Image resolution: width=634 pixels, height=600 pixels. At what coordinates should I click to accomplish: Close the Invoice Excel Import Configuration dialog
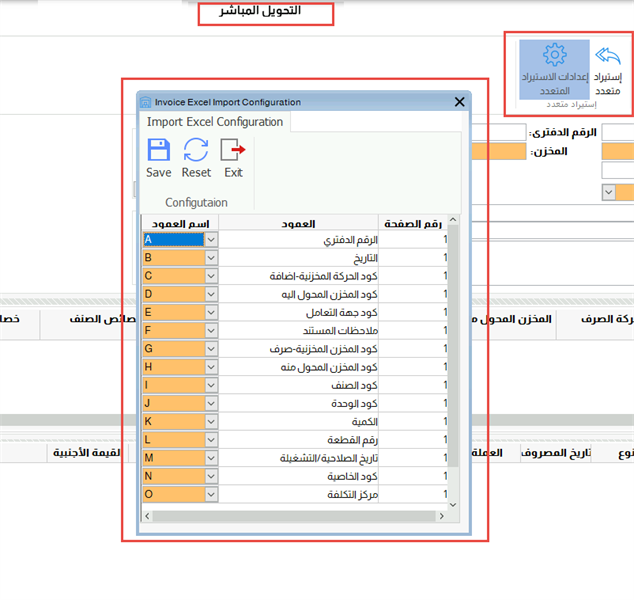click(460, 102)
